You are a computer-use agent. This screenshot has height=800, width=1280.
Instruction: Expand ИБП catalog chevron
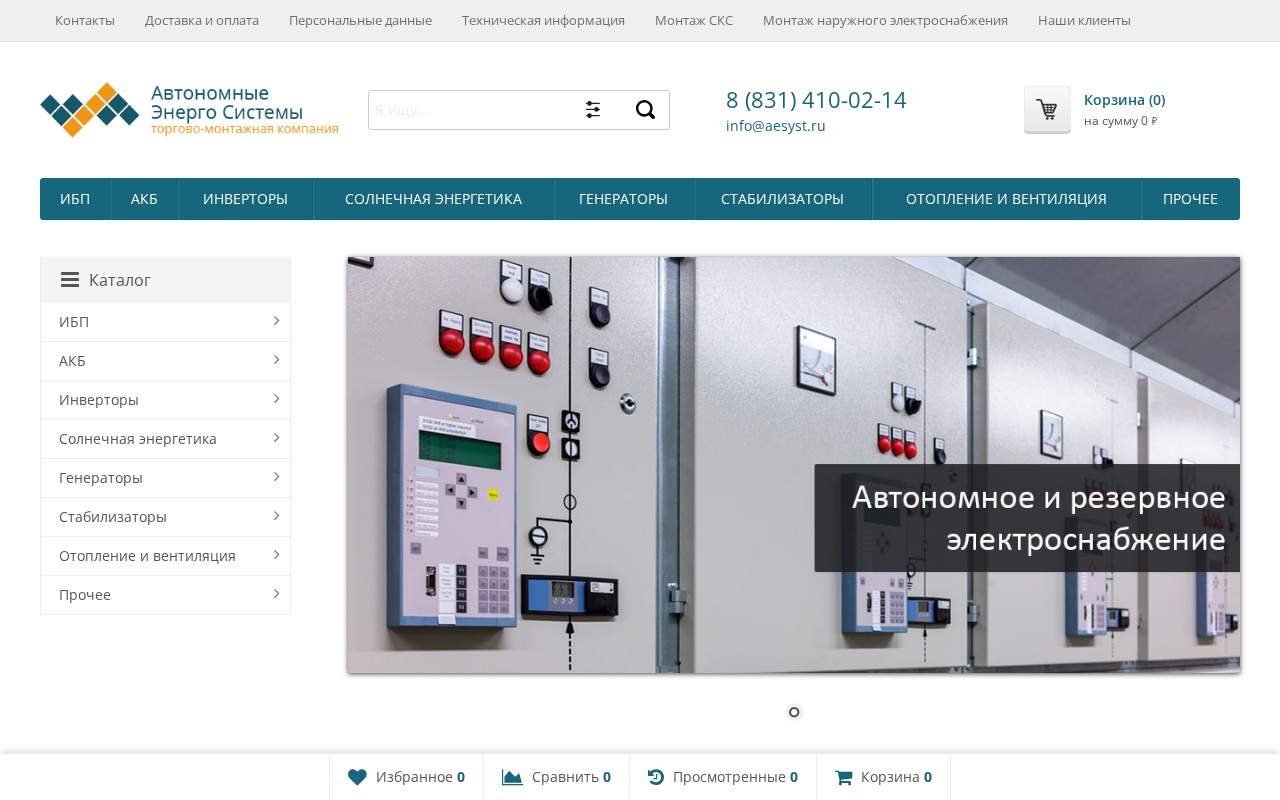click(276, 321)
